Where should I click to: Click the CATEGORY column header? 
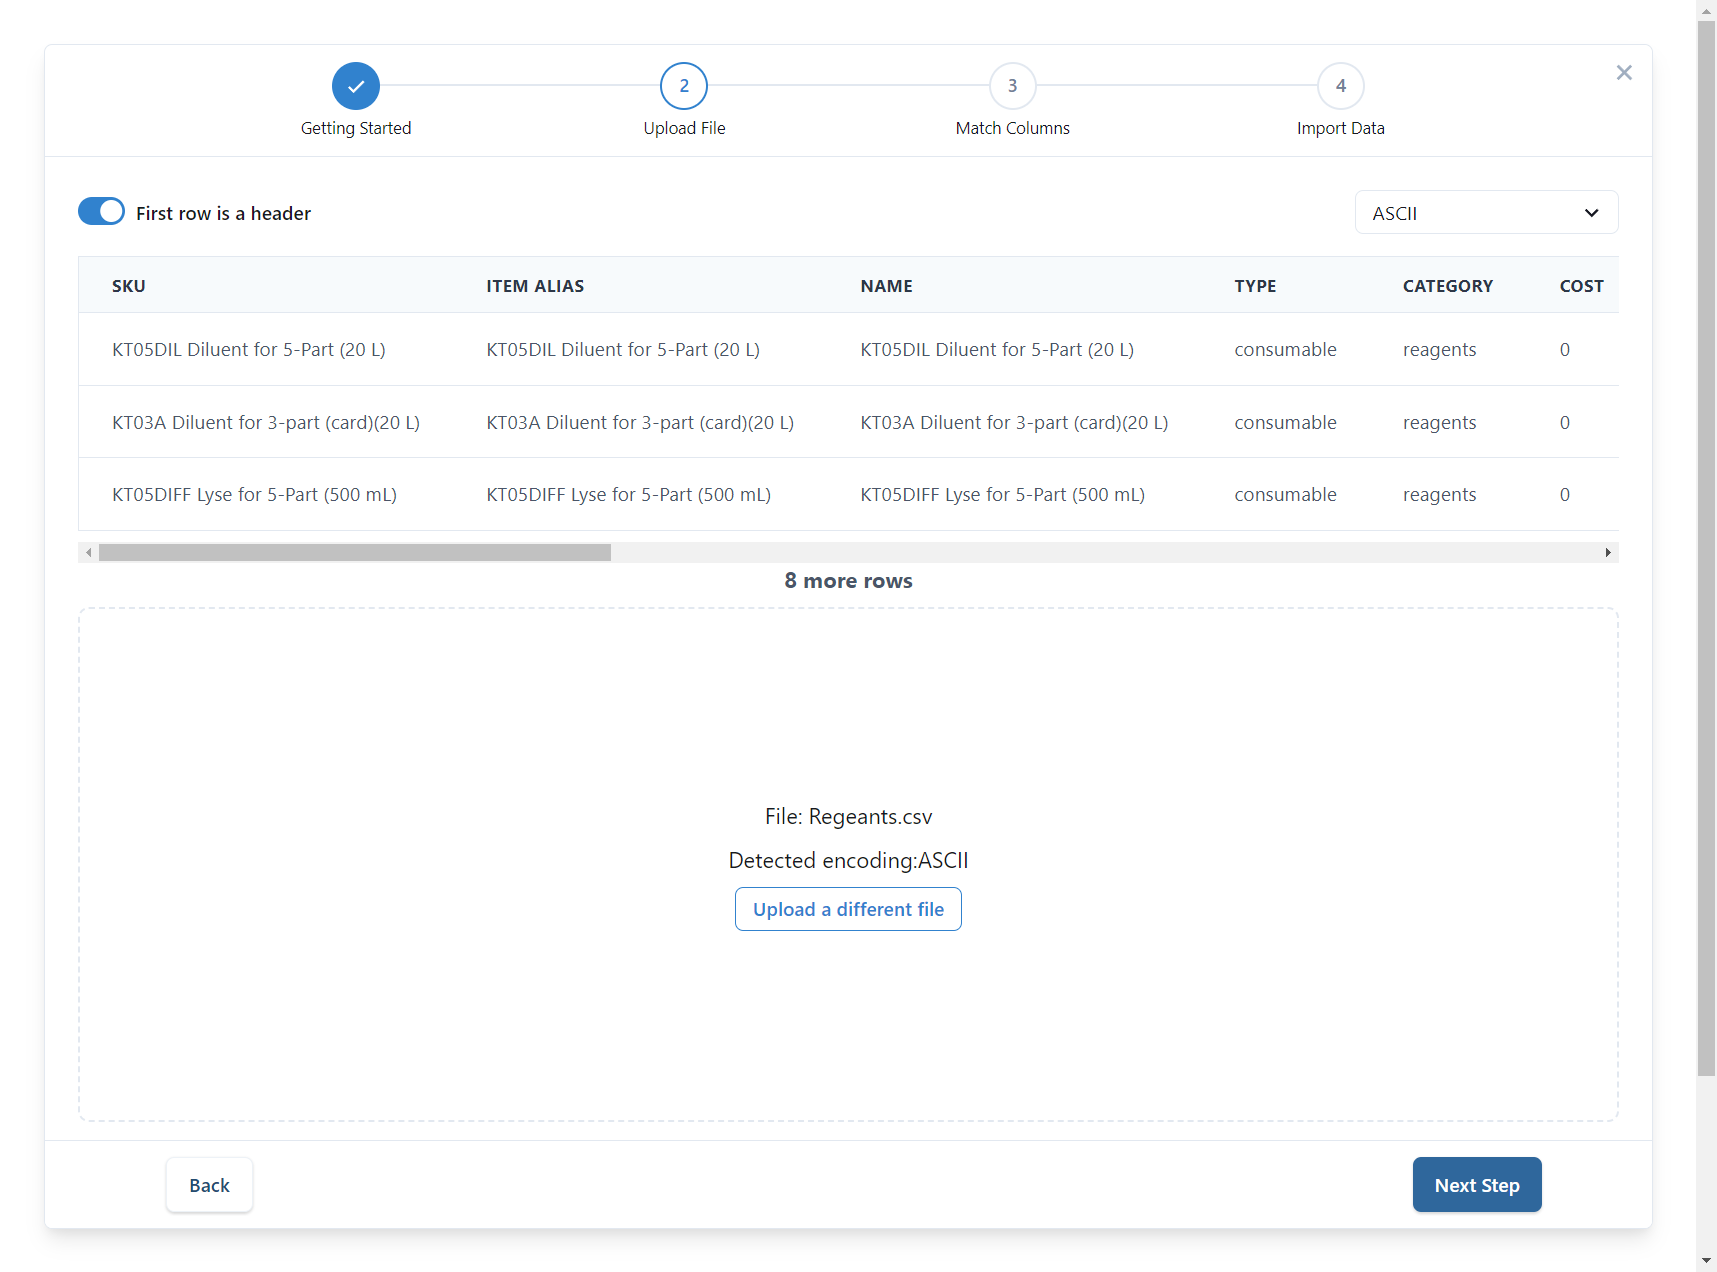tap(1447, 286)
